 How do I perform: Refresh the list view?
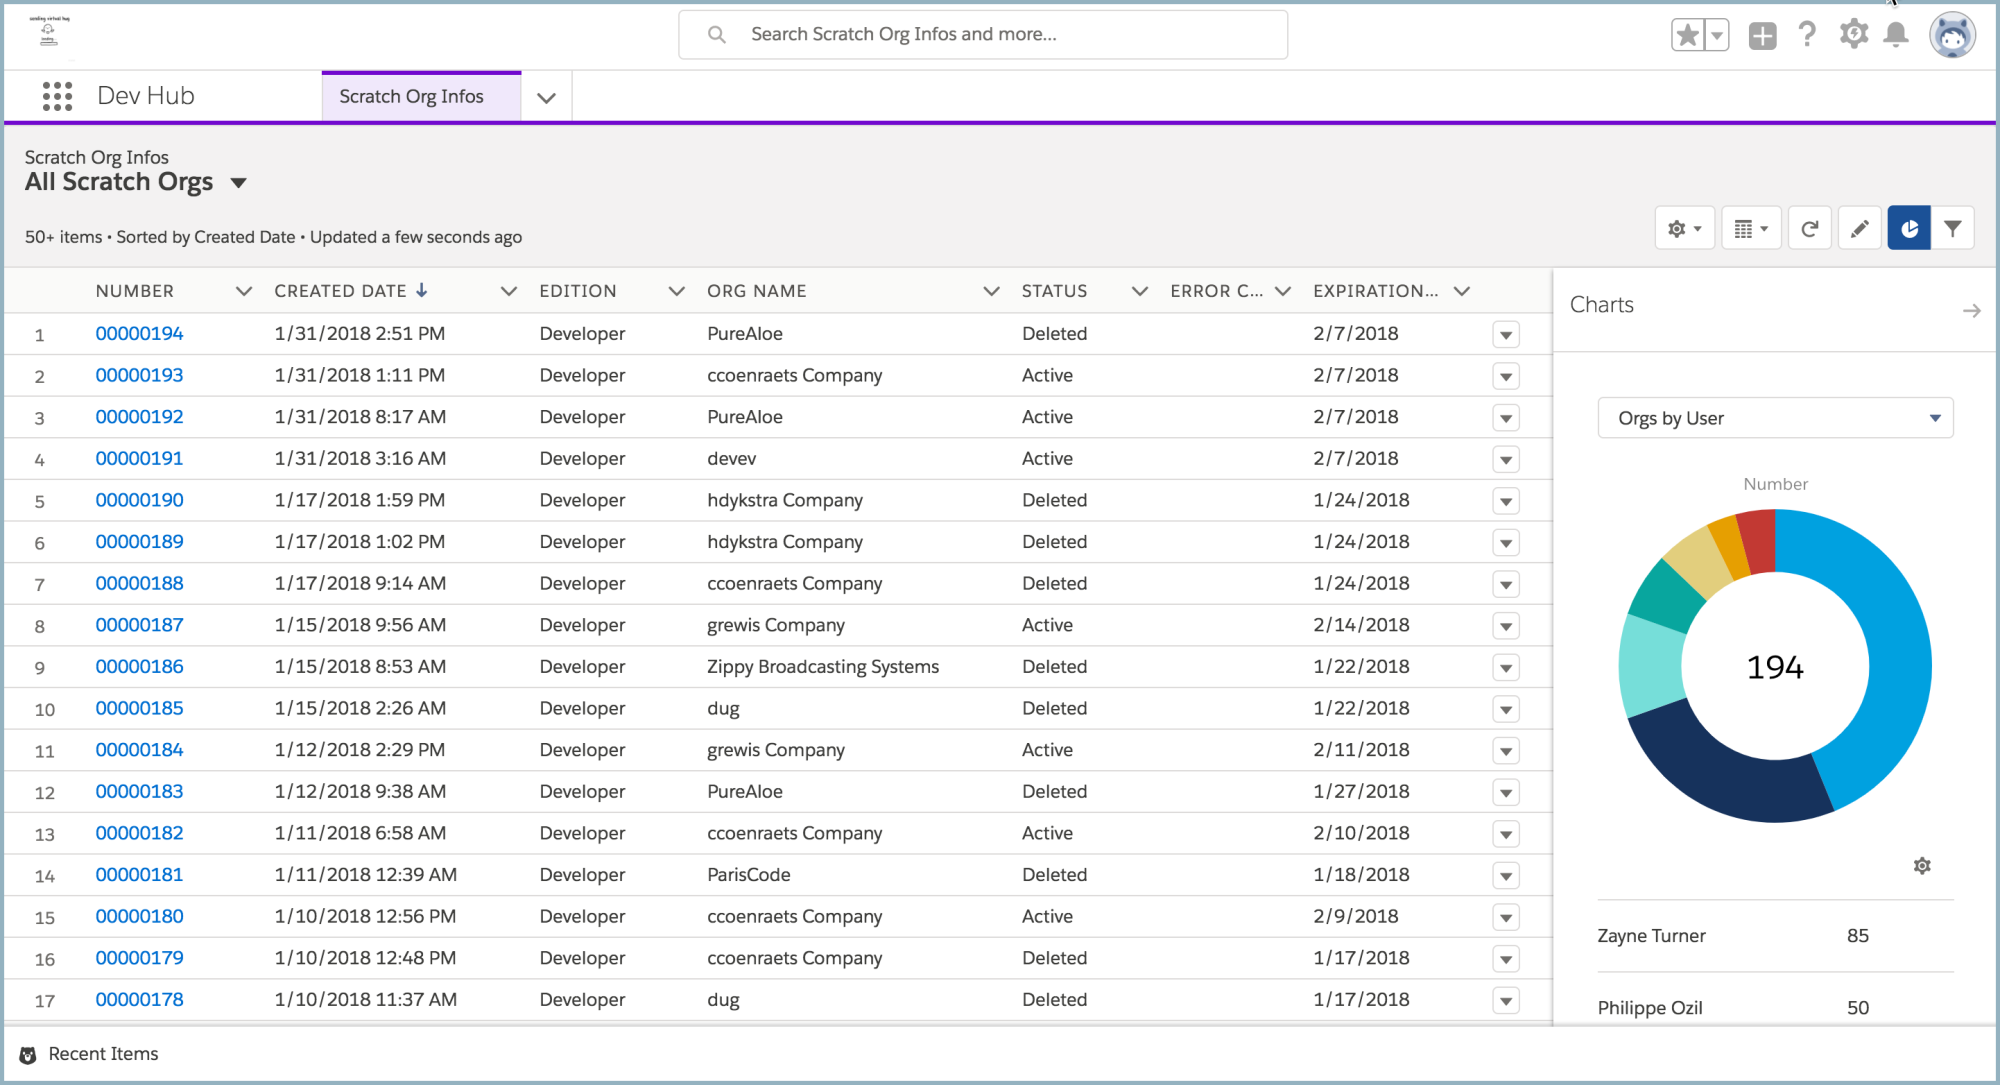(1810, 229)
